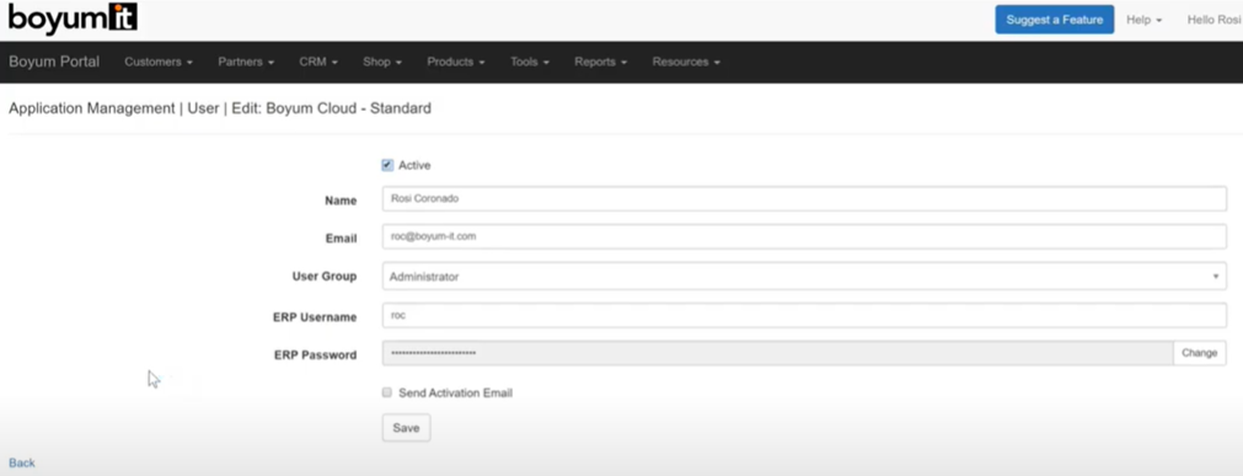Open the Tools menu
Image resolution: width=1243 pixels, height=476 pixels.
point(530,62)
